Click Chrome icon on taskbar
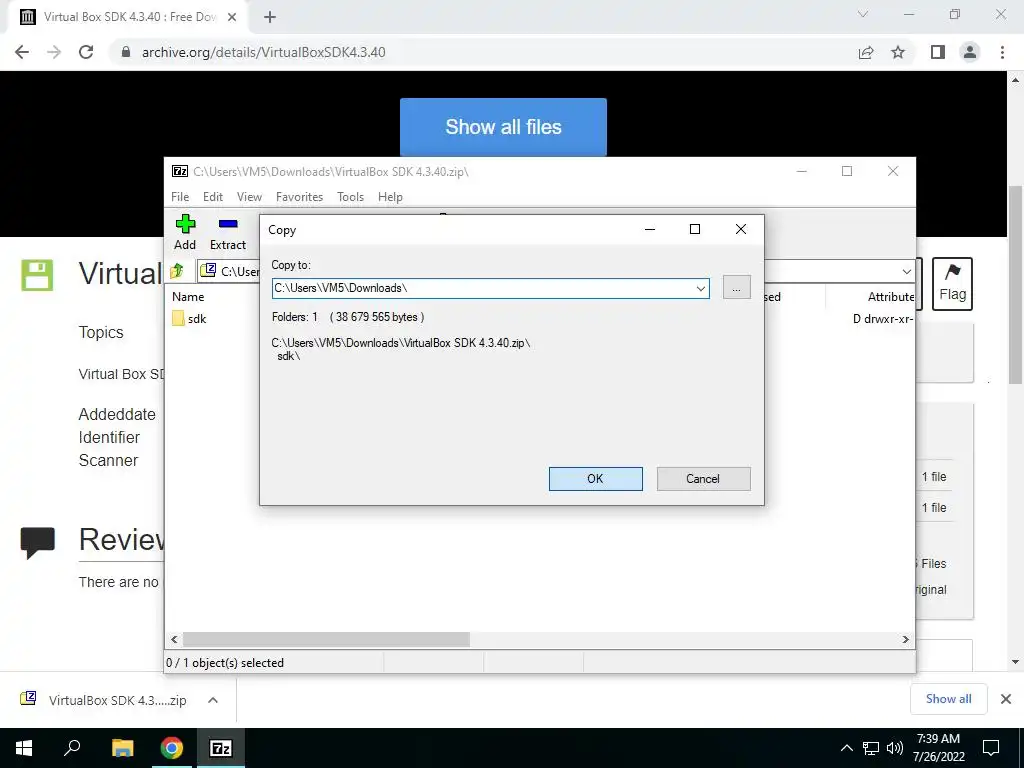1024x768 pixels. coord(172,748)
